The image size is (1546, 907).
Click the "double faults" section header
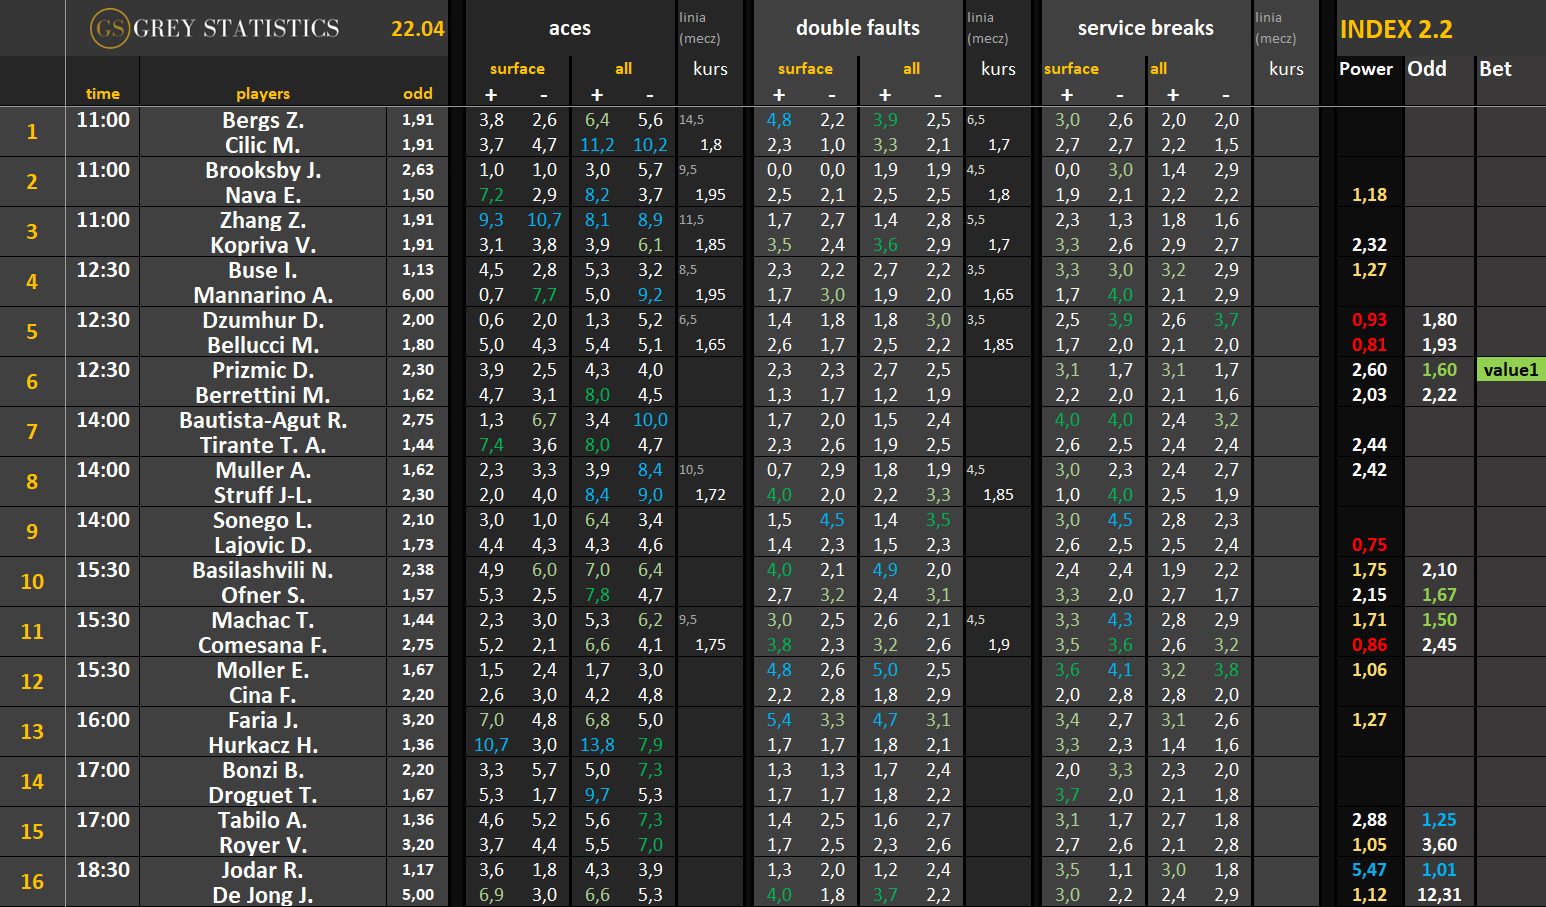pos(857,29)
